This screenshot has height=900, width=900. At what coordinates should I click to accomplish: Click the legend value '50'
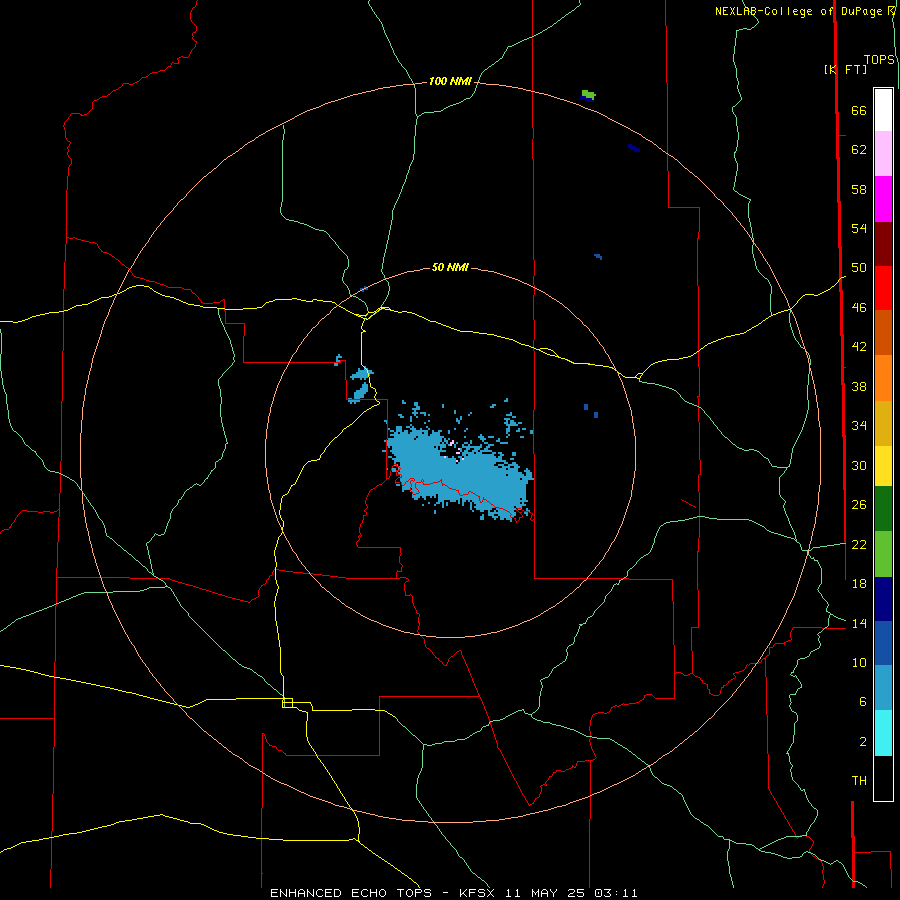click(859, 268)
